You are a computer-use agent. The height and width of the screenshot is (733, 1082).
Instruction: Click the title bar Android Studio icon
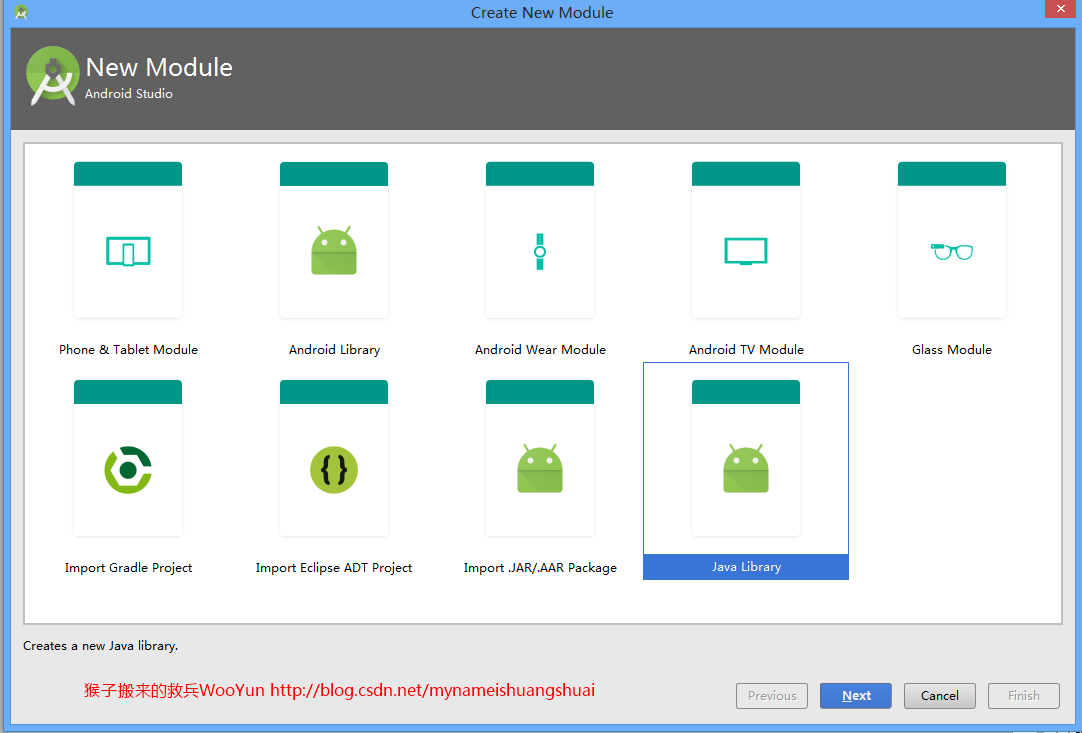point(21,12)
